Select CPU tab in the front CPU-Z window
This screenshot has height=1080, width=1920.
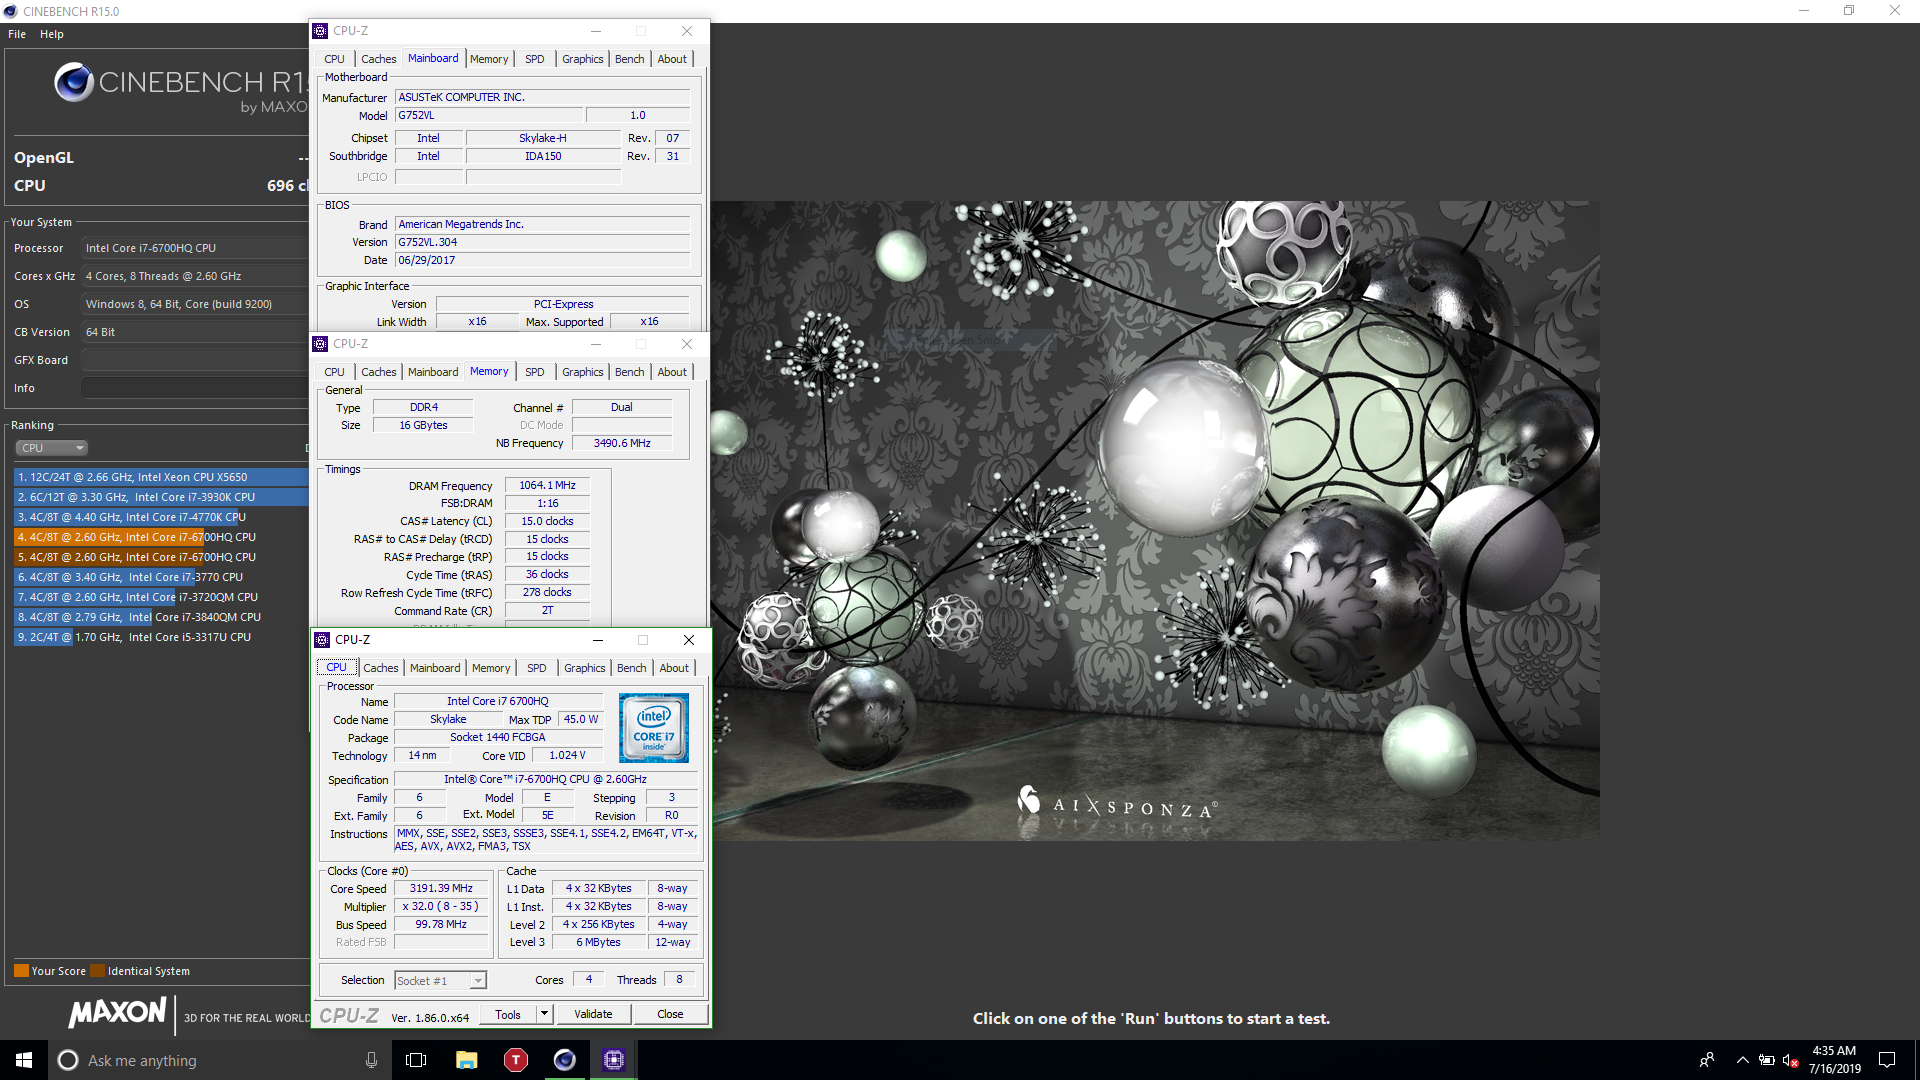pos(337,667)
